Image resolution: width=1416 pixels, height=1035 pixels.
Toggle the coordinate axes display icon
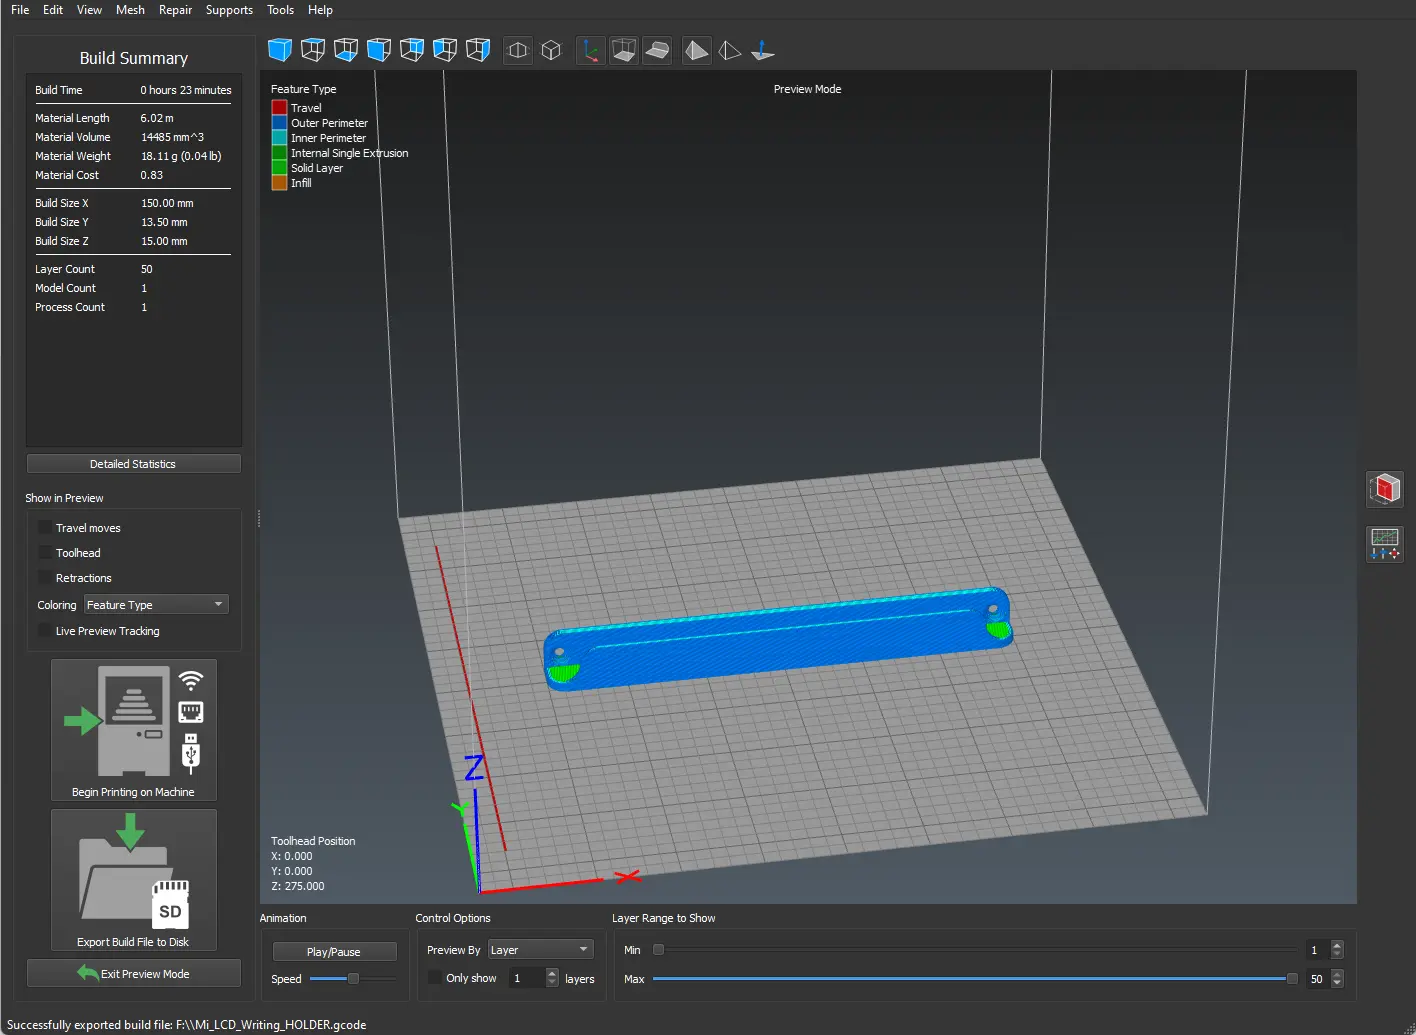[591, 50]
